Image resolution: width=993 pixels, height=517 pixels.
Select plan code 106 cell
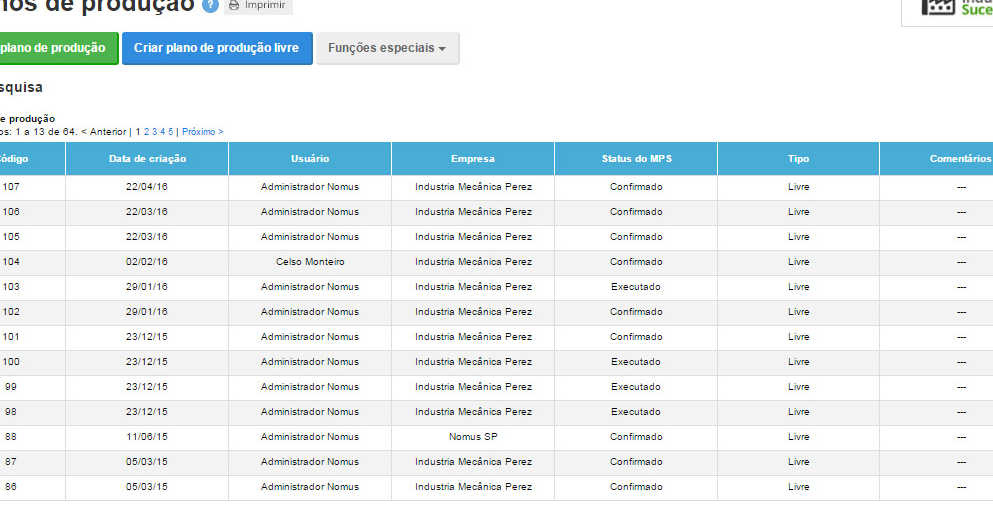click(x=32, y=212)
